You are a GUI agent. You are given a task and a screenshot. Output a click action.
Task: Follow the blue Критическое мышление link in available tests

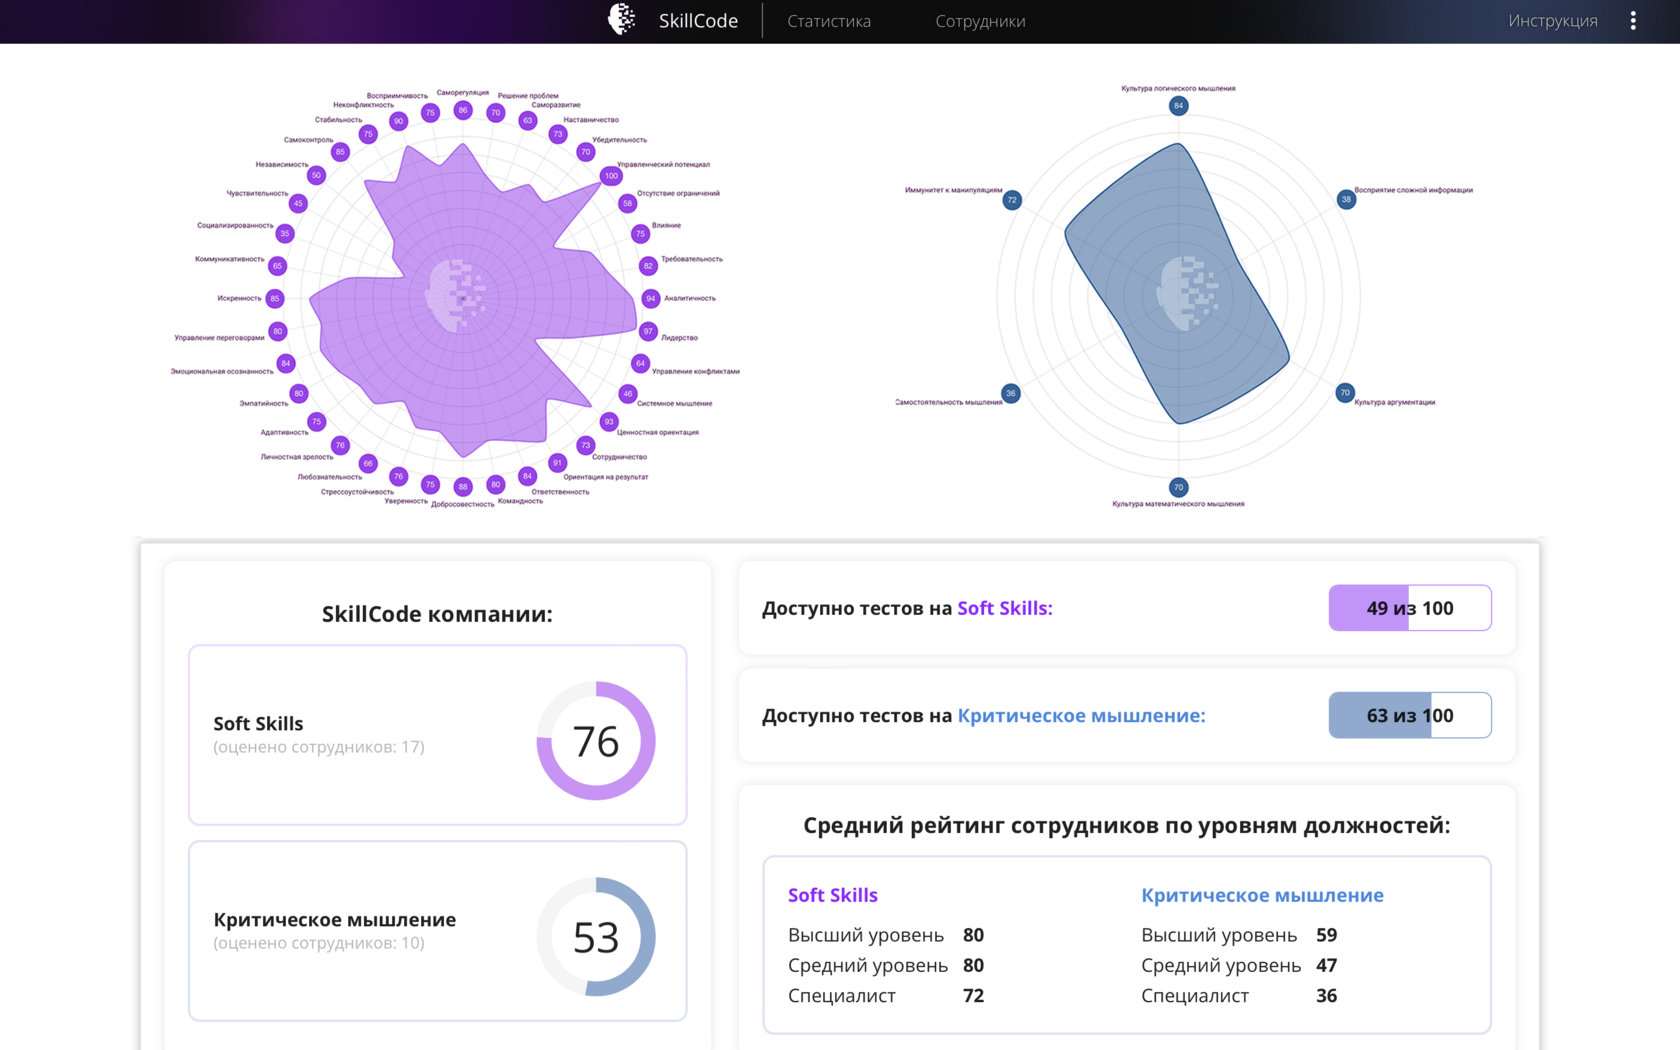pos(1081,715)
